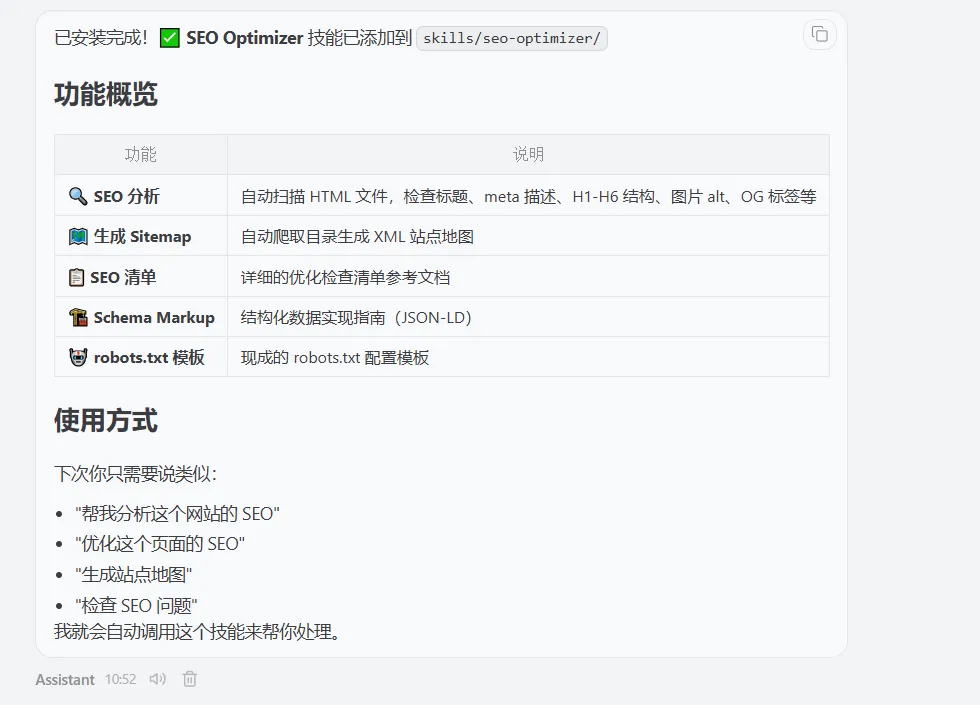Select the SEO 清单 cell text

[122, 277]
